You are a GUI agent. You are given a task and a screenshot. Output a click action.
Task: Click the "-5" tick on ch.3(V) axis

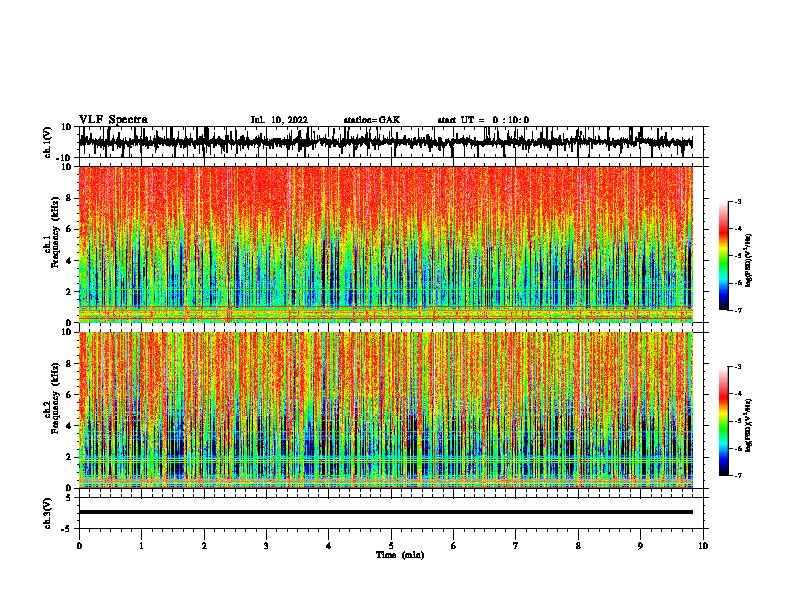(67, 529)
